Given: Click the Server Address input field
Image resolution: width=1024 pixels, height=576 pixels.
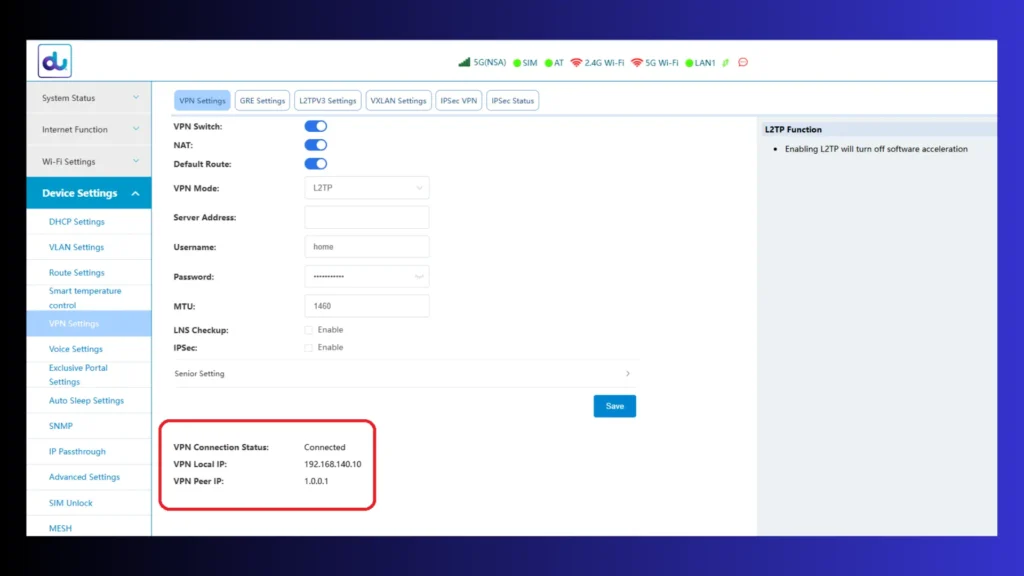Looking at the screenshot, I should [x=366, y=218].
